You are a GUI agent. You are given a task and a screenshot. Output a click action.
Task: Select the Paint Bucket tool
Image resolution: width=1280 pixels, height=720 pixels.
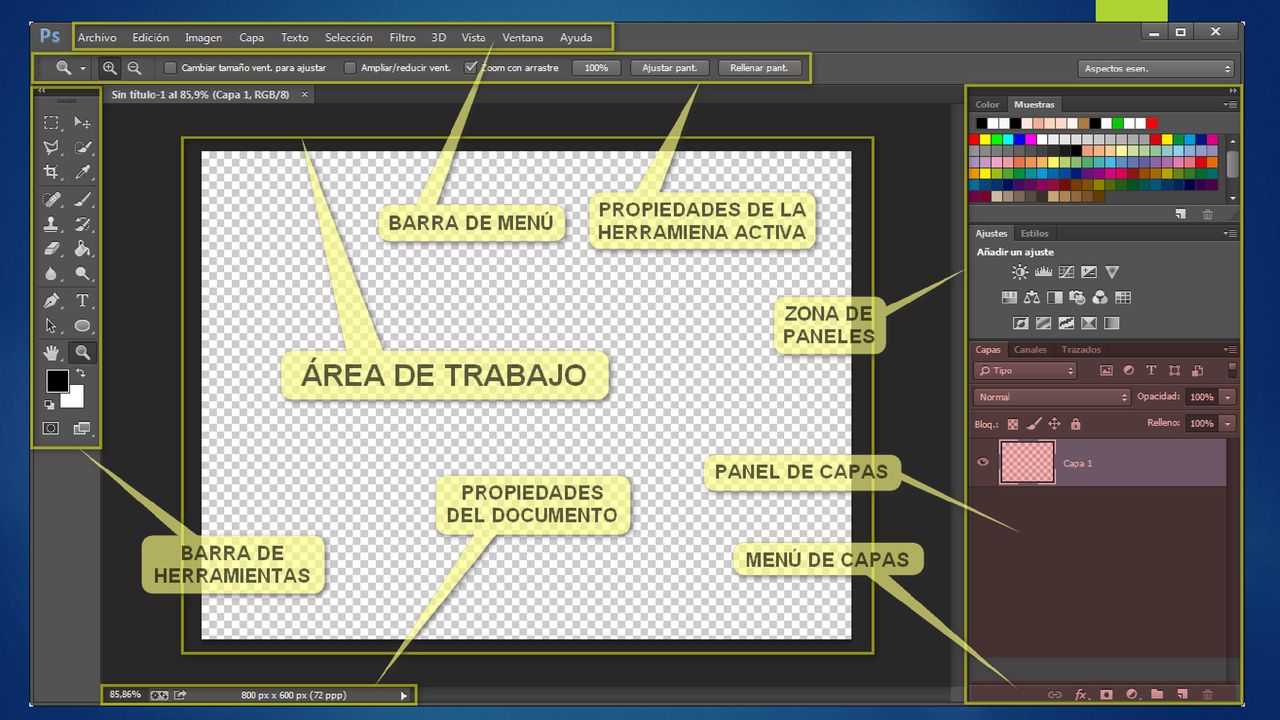point(83,249)
